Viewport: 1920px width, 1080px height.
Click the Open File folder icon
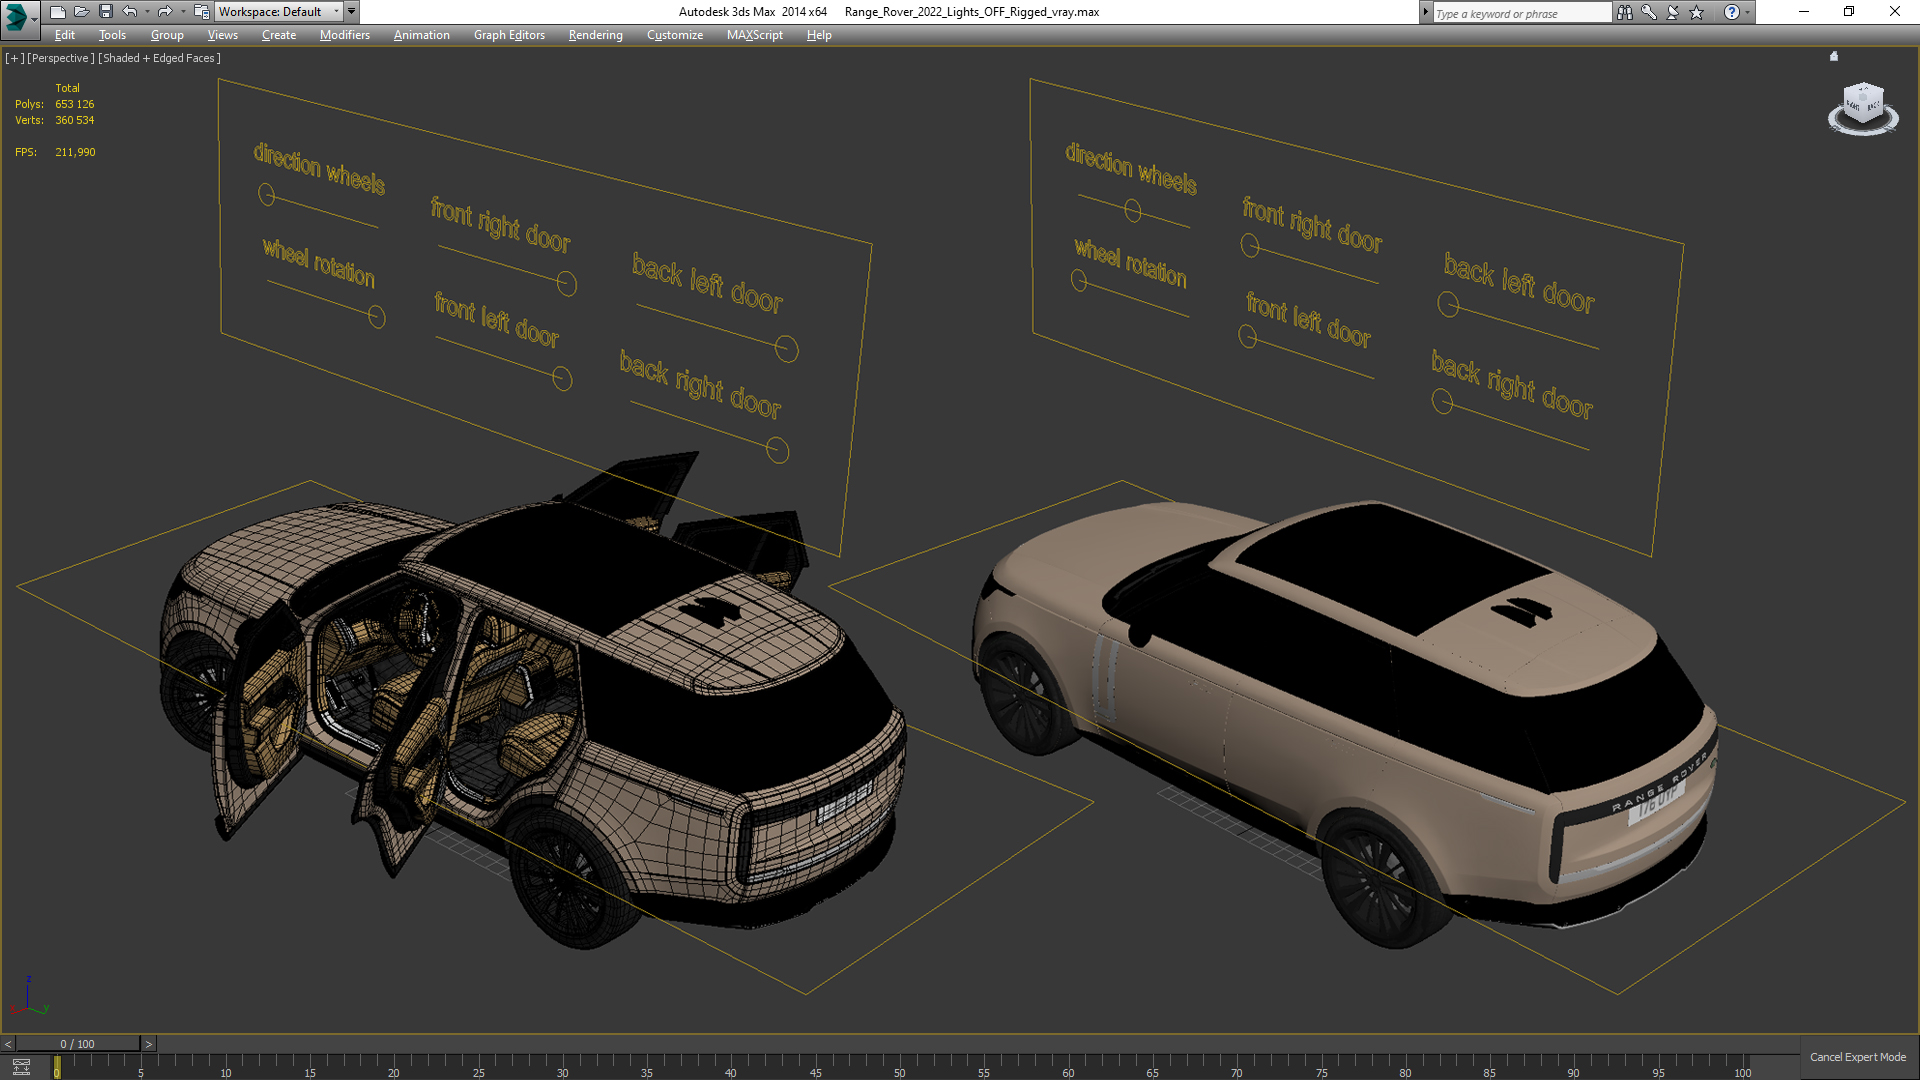[82, 12]
